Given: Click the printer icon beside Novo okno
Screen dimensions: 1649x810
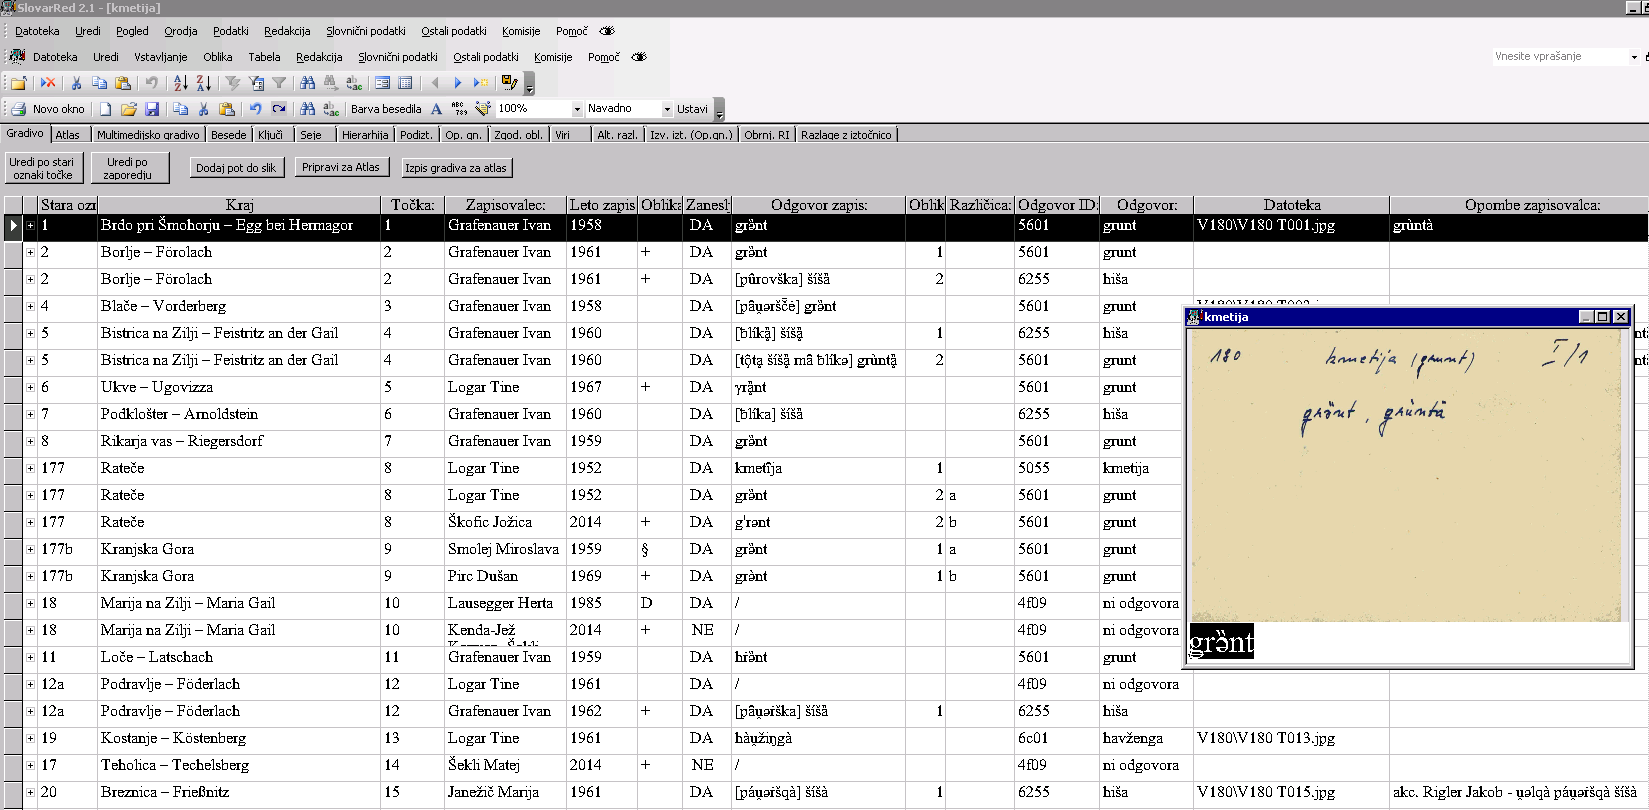Looking at the screenshot, I should 18,109.
